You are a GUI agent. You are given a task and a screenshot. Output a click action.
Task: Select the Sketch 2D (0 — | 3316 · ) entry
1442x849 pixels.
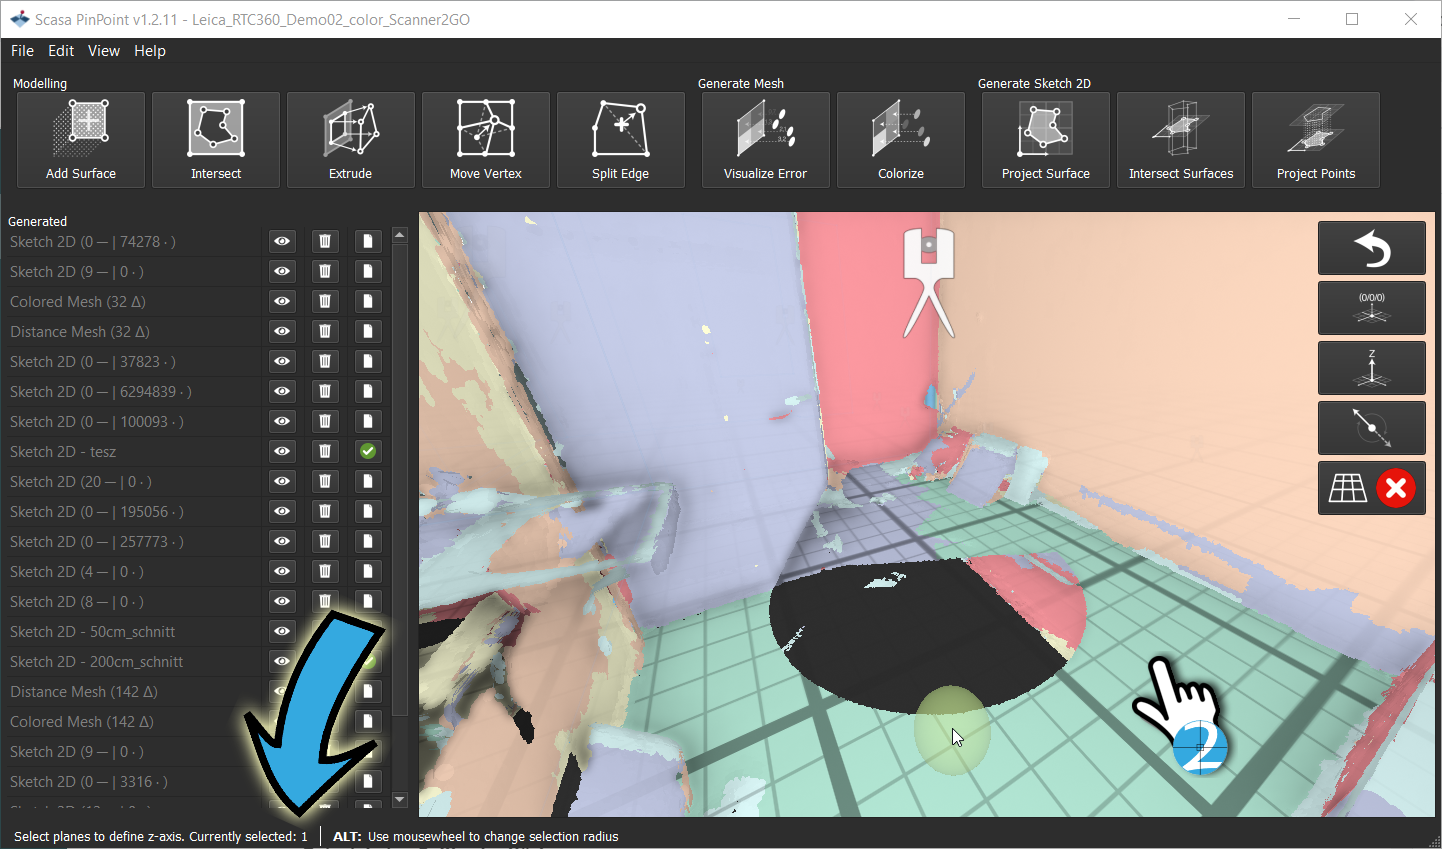pos(89,781)
